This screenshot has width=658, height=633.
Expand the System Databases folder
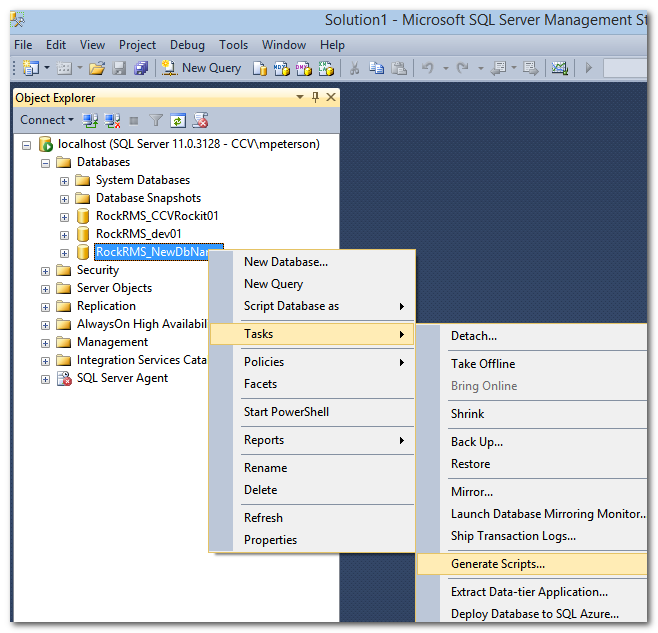pyautogui.click(x=64, y=181)
